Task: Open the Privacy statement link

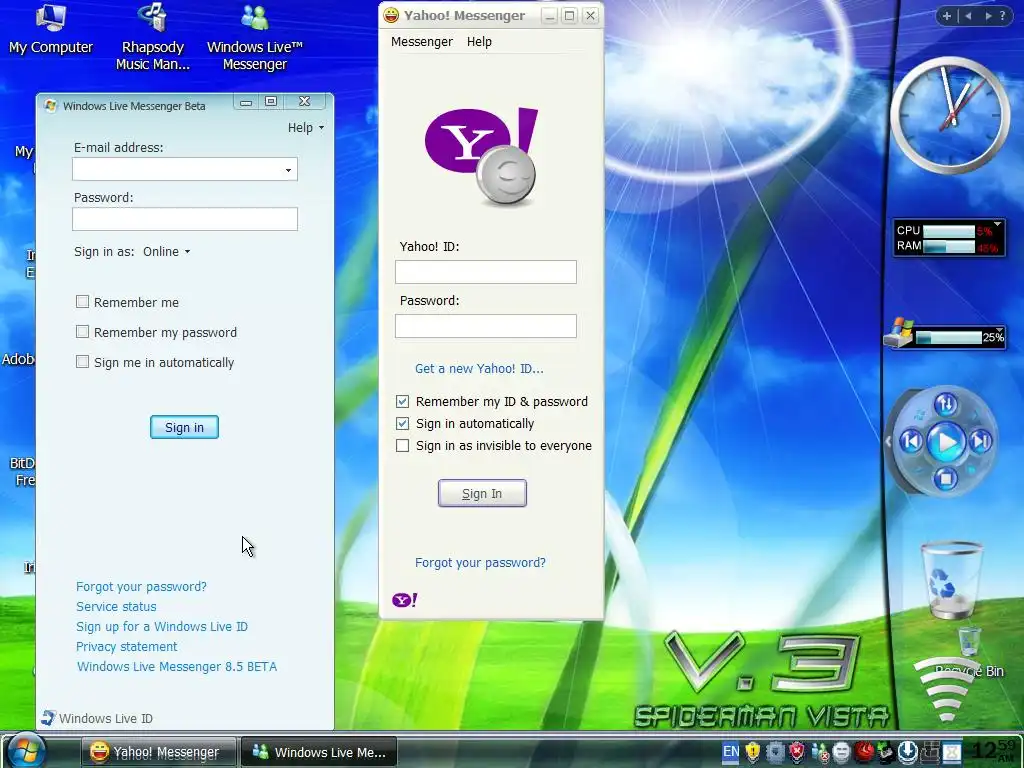Action: click(126, 646)
